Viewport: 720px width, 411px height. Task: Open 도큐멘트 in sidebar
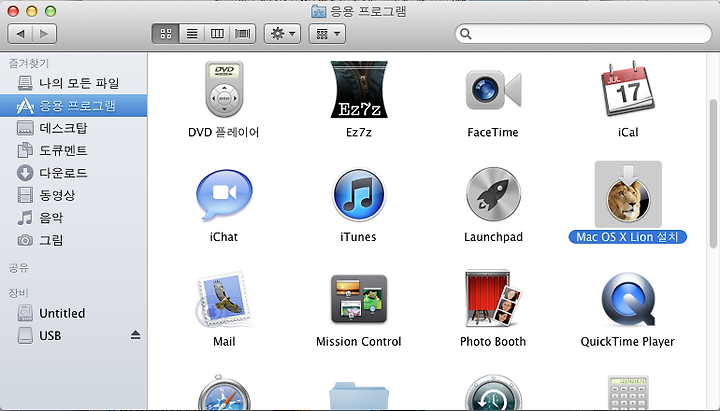click(x=73, y=151)
